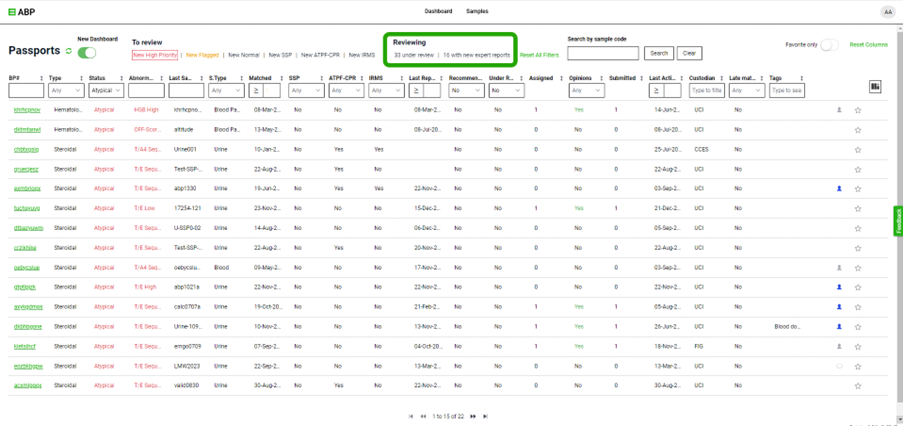Select the New ATPF-CPR filter

click(321, 55)
